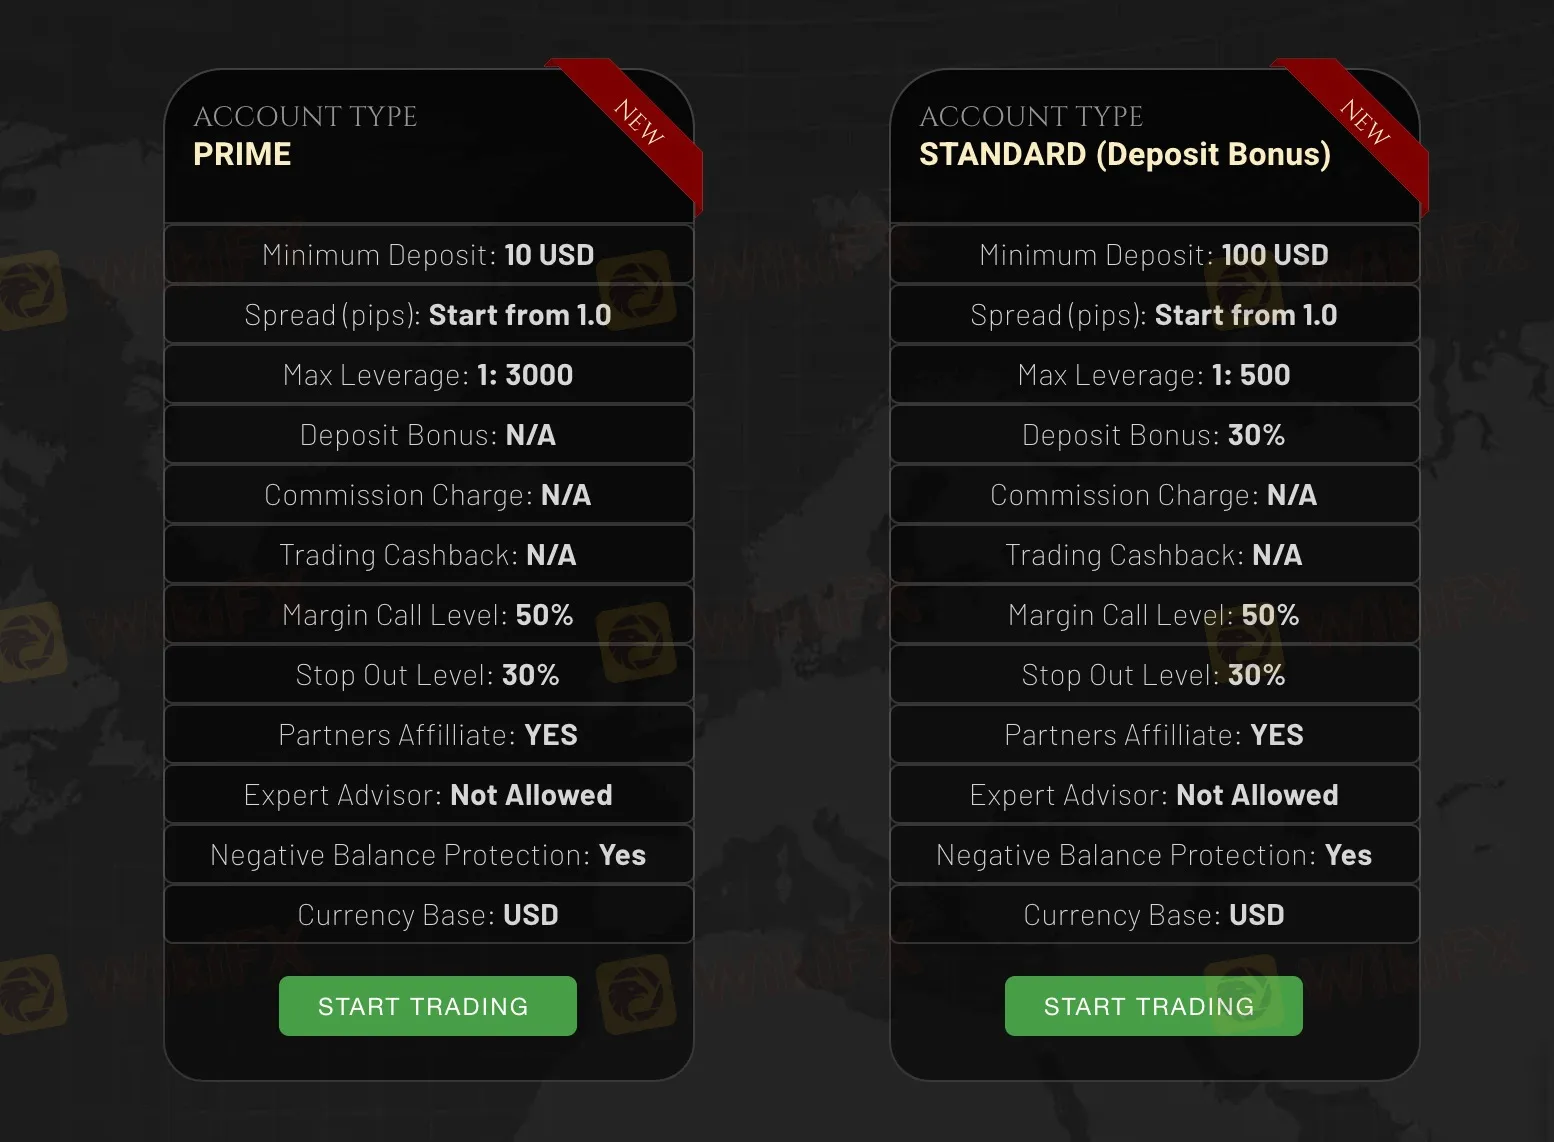Click START TRADING under PRIME account
The image size is (1554, 1142).
[428, 1006]
